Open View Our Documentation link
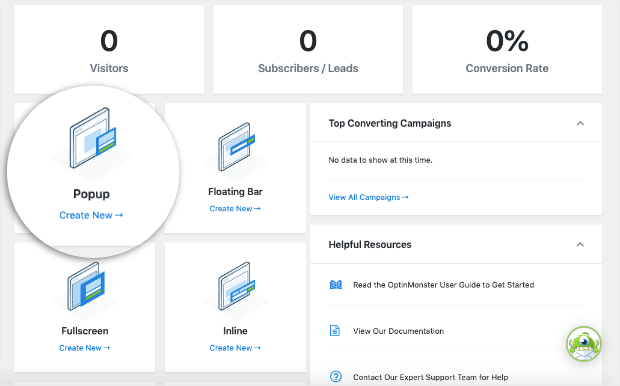The image size is (620, 386). coord(398,331)
